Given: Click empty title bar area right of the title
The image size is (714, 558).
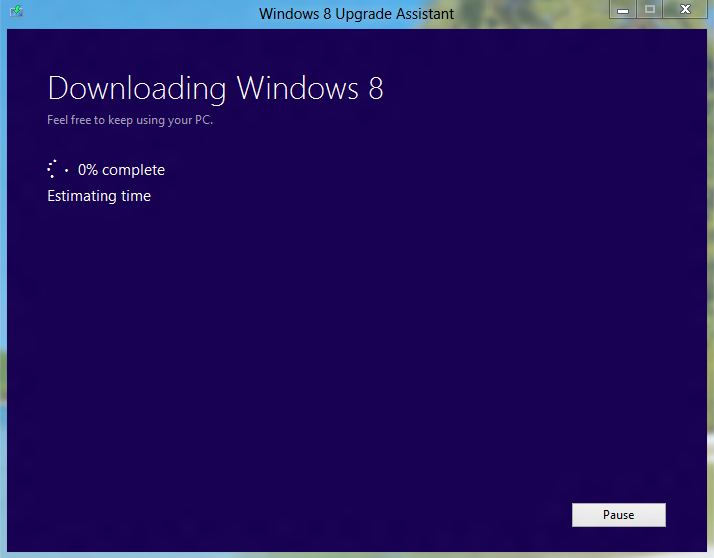Looking at the screenshot, I should click(530, 13).
